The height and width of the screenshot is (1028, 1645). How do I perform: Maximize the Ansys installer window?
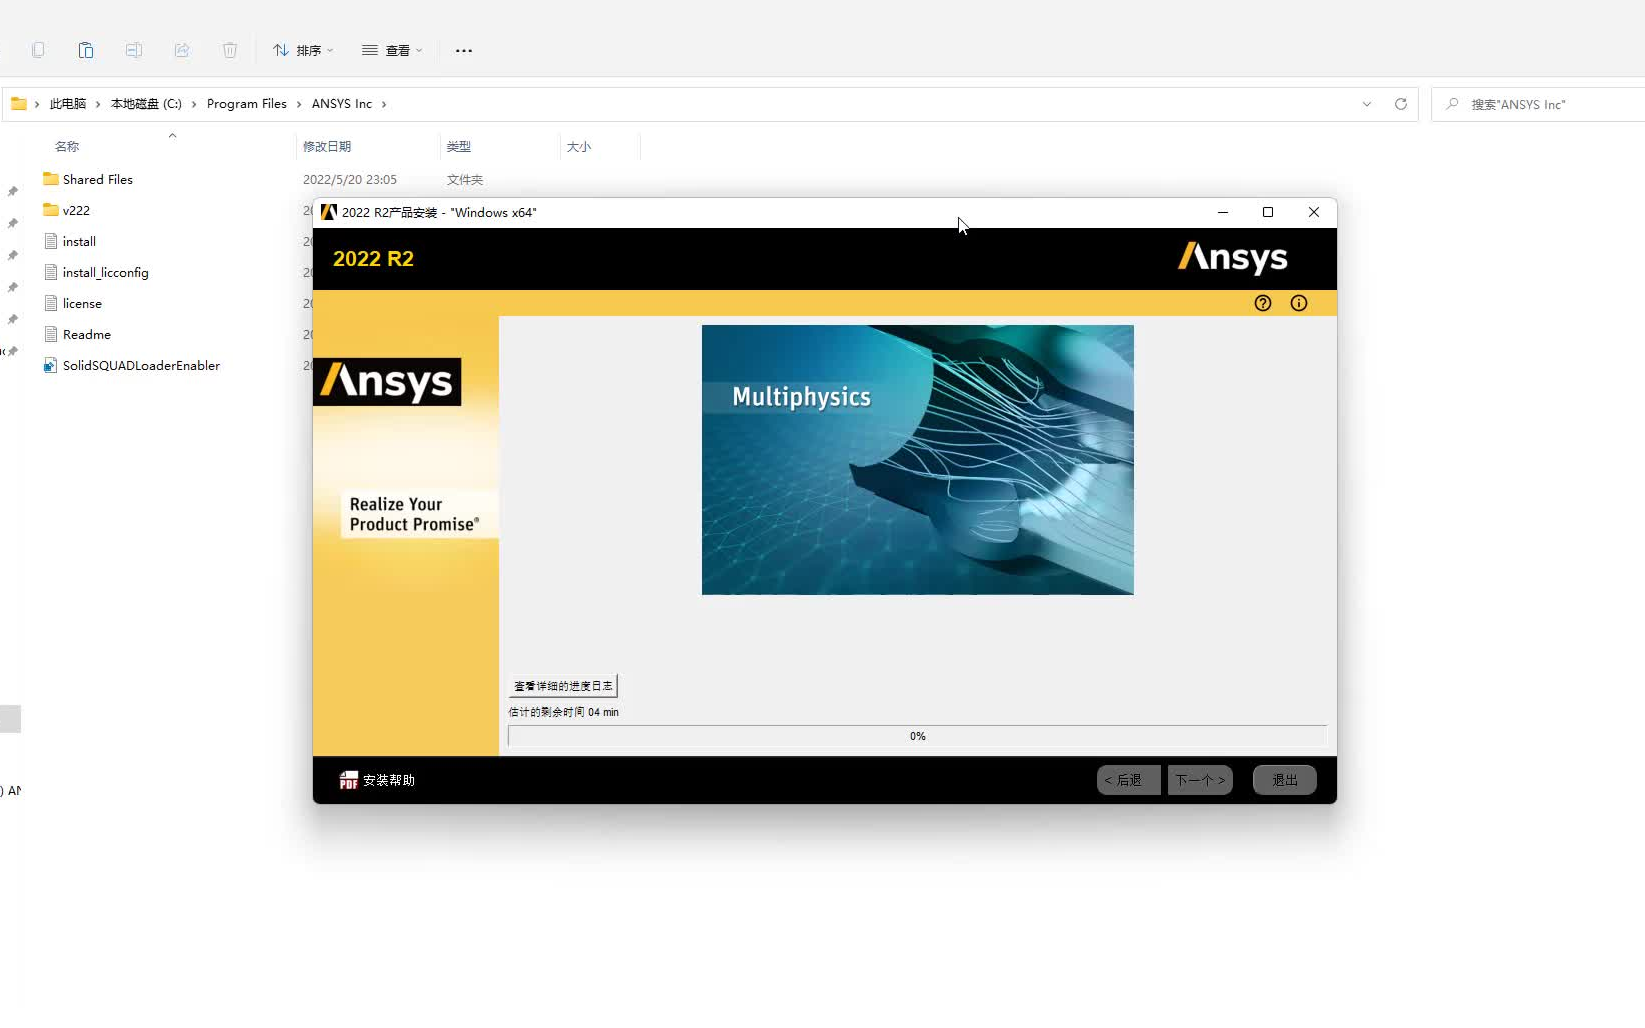point(1268,212)
